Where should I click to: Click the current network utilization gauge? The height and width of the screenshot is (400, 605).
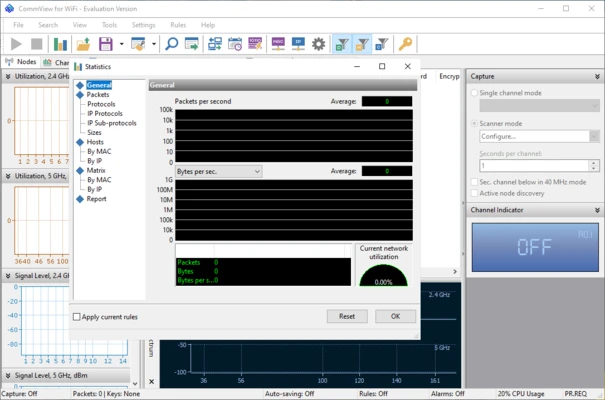[x=384, y=276]
